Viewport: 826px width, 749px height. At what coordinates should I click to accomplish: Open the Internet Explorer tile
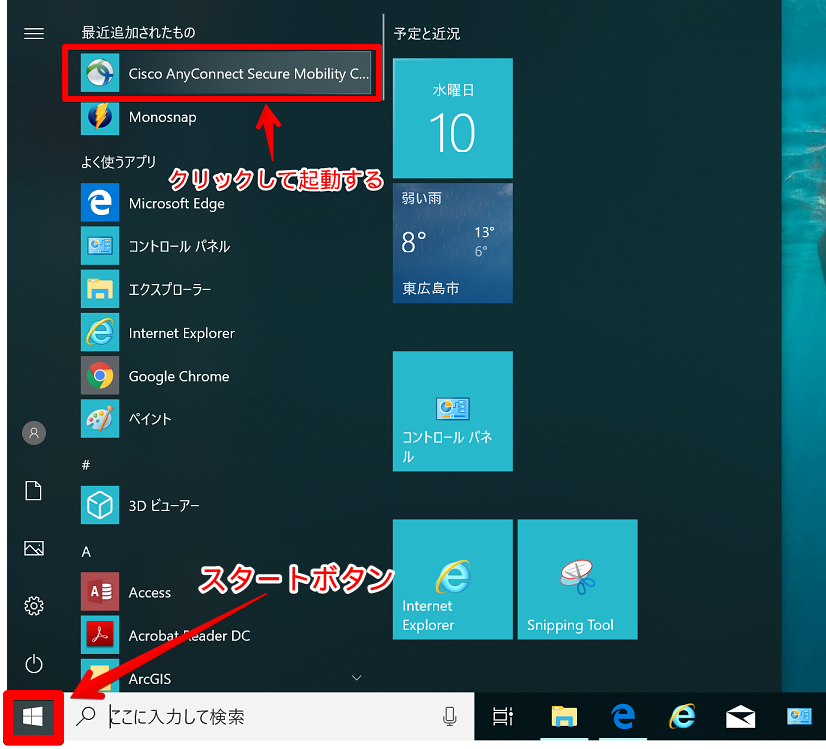click(x=453, y=579)
